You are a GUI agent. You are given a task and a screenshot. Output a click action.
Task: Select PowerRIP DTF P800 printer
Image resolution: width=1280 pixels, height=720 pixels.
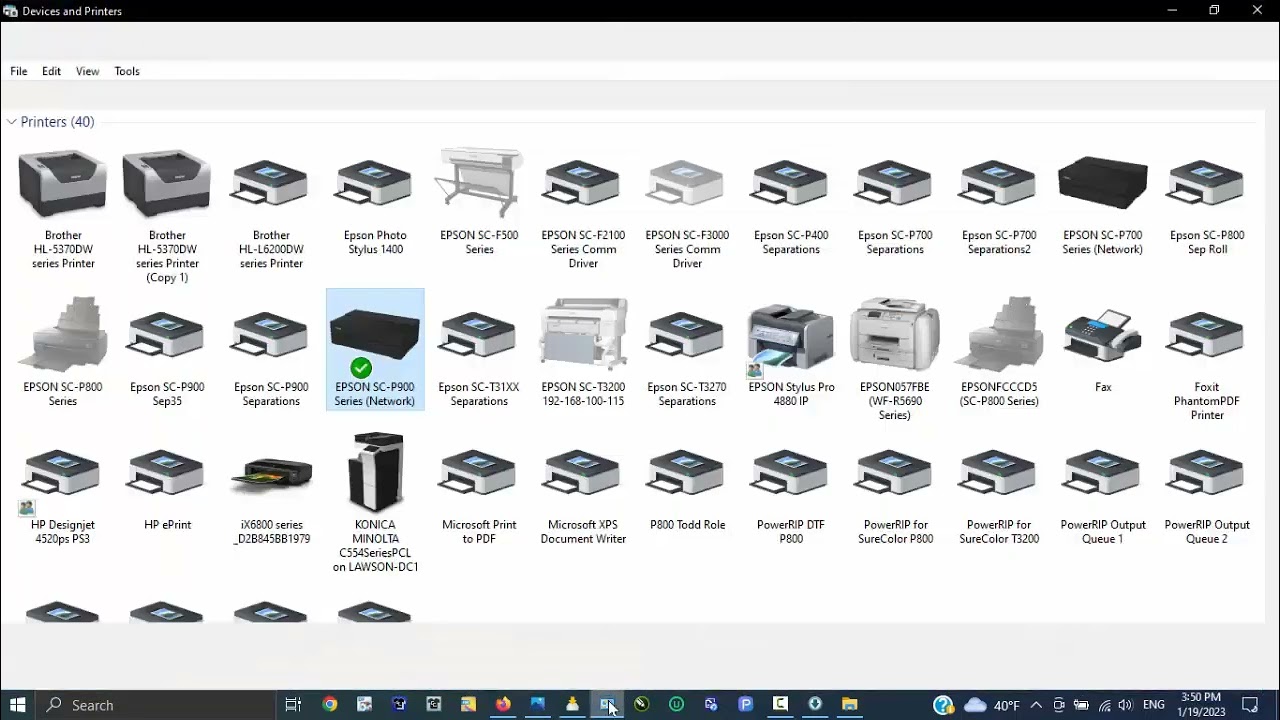(x=791, y=497)
